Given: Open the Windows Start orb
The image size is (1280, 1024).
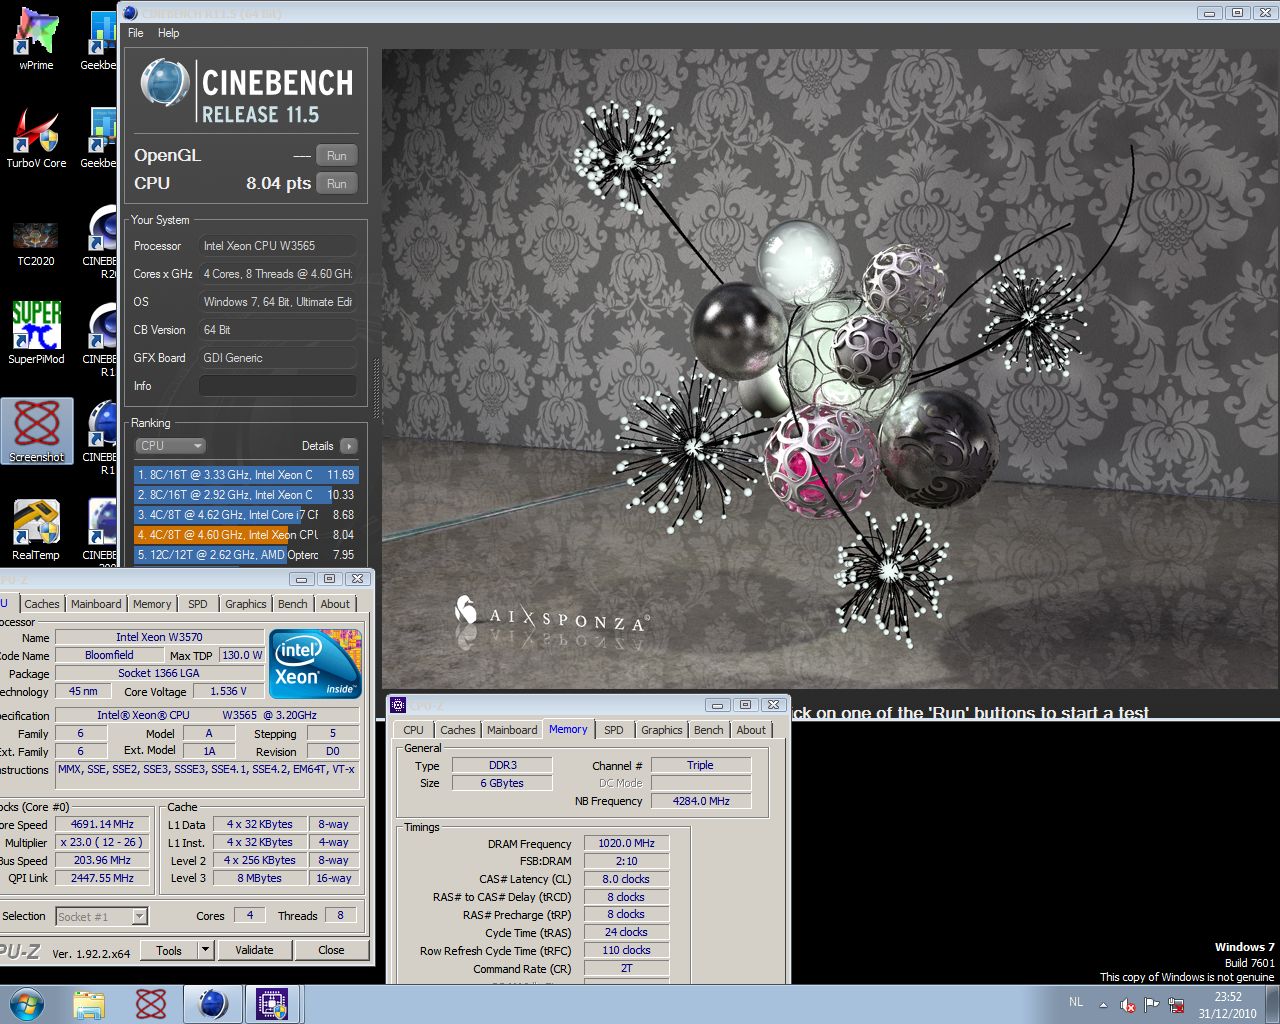Looking at the screenshot, I should click(26, 1004).
